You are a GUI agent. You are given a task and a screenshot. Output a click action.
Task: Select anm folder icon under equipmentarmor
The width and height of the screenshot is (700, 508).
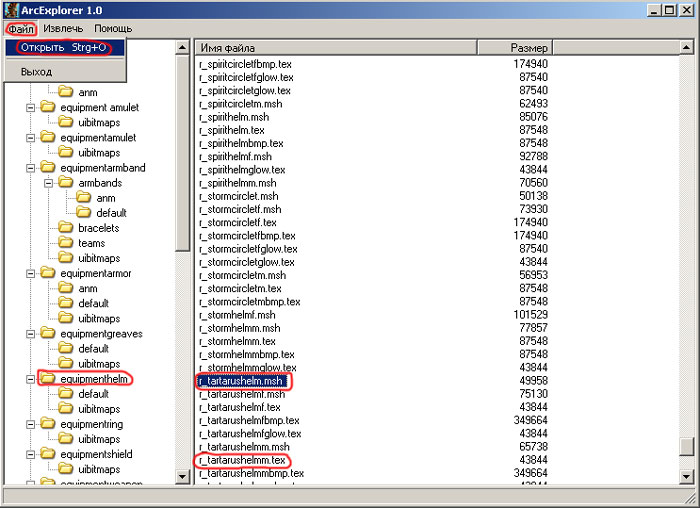point(66,288)
